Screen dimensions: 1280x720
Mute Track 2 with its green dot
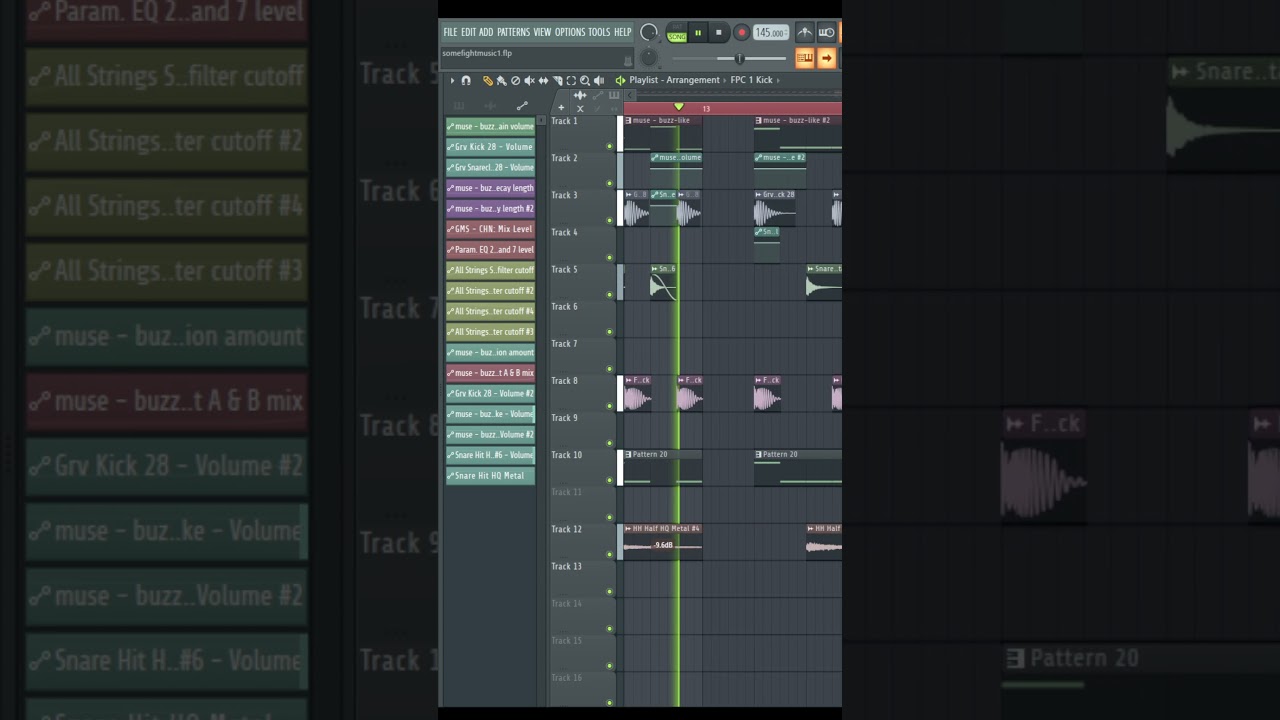tap(609, 183)
